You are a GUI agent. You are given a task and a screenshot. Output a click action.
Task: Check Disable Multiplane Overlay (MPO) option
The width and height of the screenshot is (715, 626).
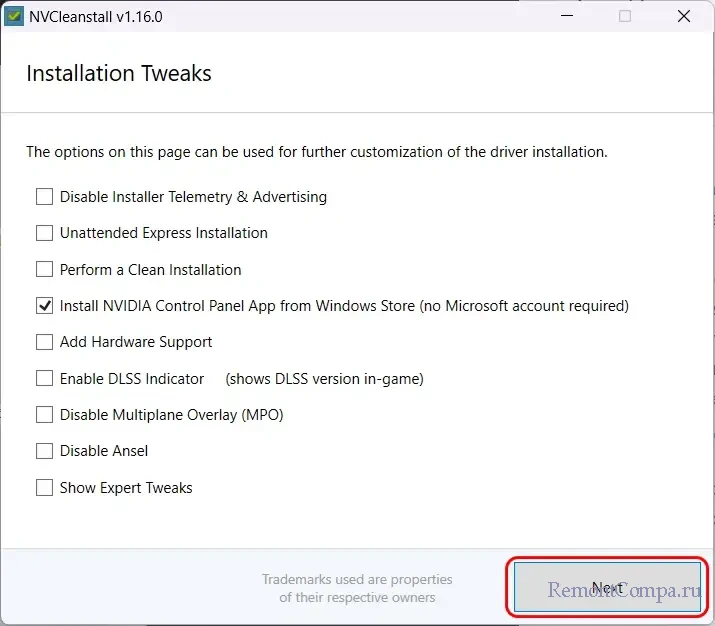click(44, 415)
